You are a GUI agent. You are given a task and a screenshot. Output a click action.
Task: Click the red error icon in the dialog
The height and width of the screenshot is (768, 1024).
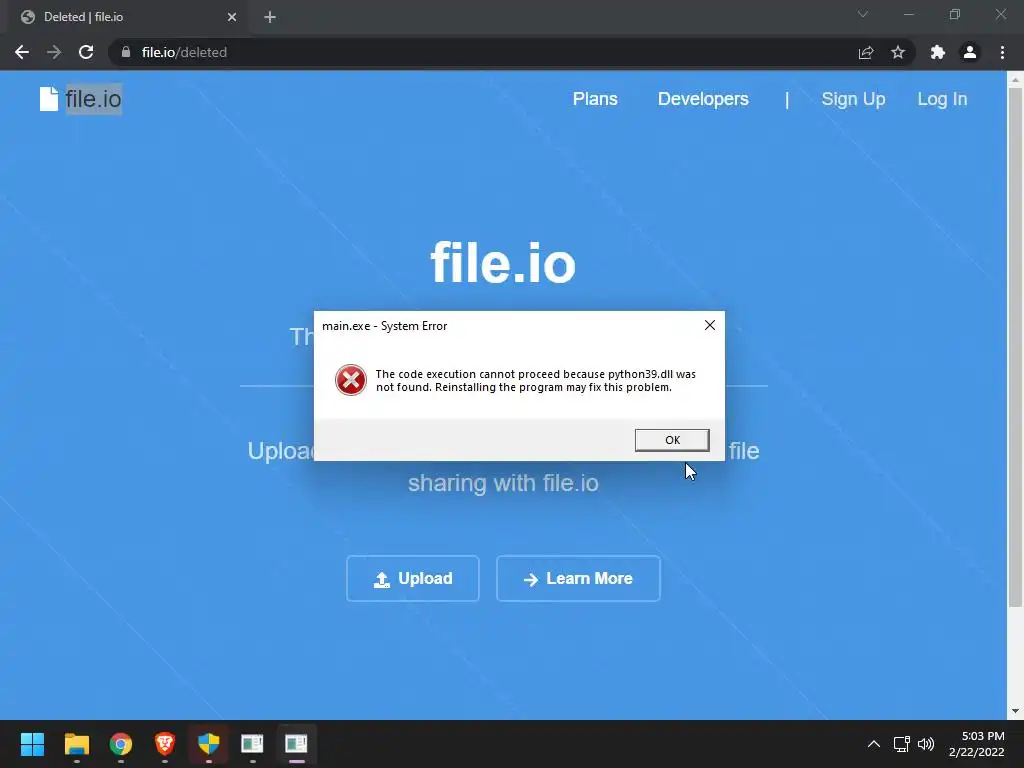pyautogui.click(x=351, y=380)
